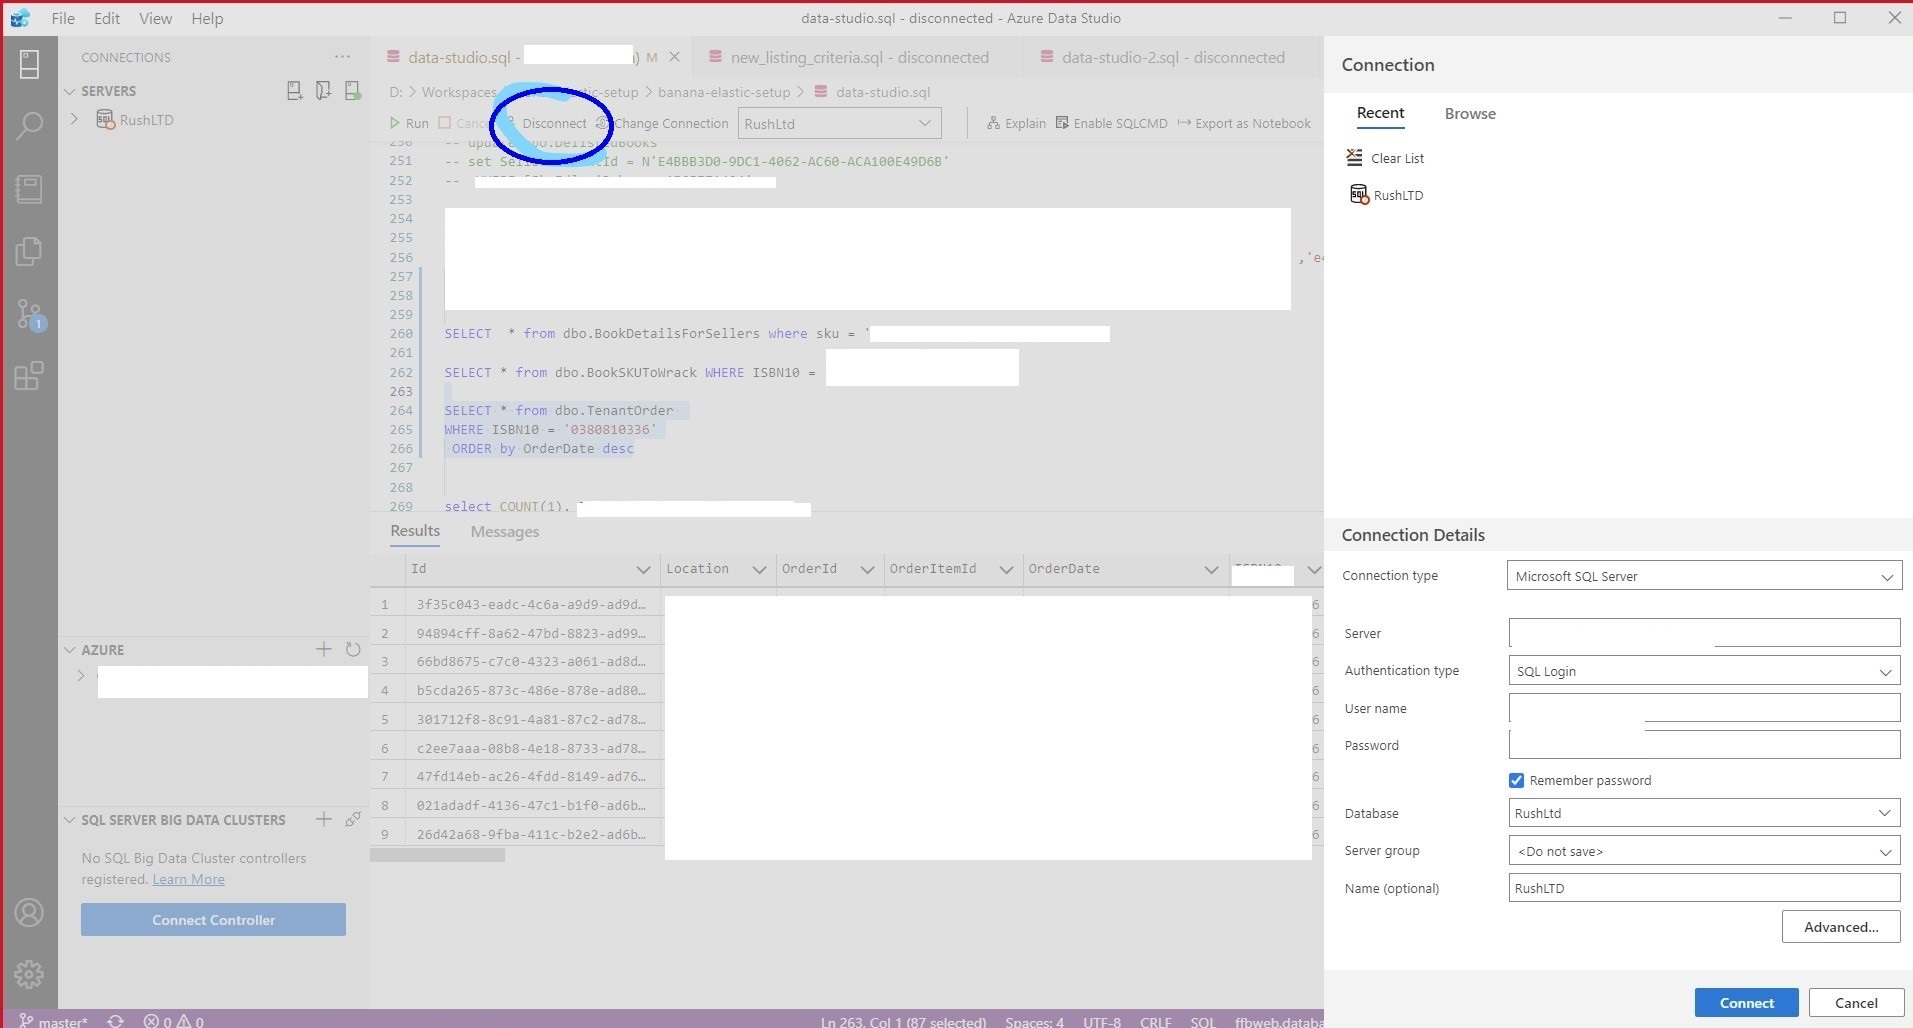Create a new connection in the Servers panel
This screenshot has width=1913, height=1028.
coord(294,90)
